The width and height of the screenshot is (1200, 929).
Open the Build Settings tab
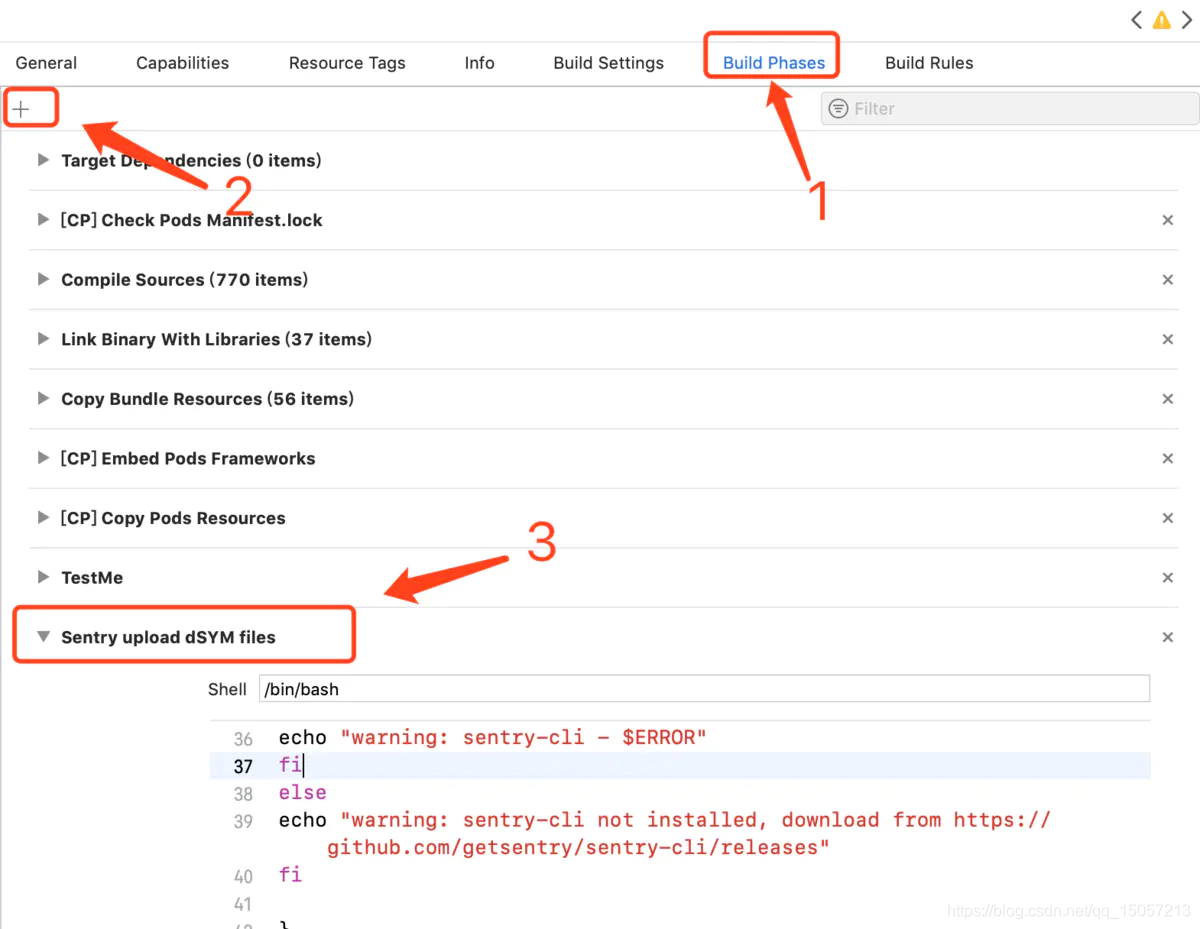(x=608, y=63)
